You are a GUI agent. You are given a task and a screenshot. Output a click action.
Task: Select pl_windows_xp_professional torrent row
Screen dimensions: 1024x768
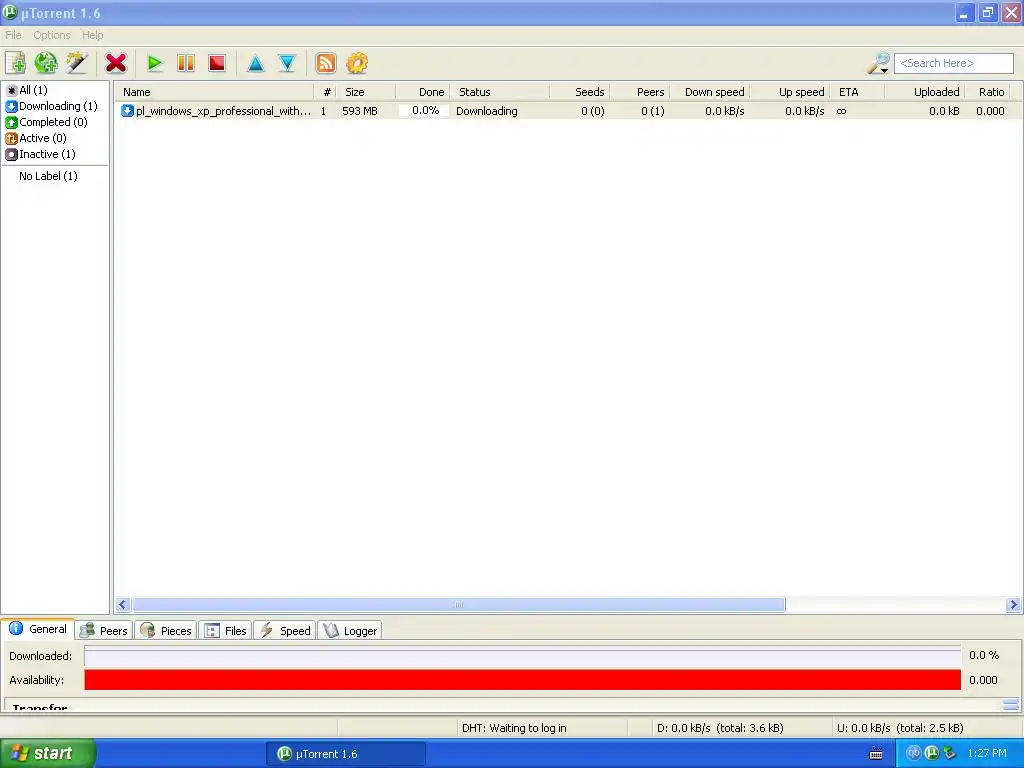[x=567, y=111]
